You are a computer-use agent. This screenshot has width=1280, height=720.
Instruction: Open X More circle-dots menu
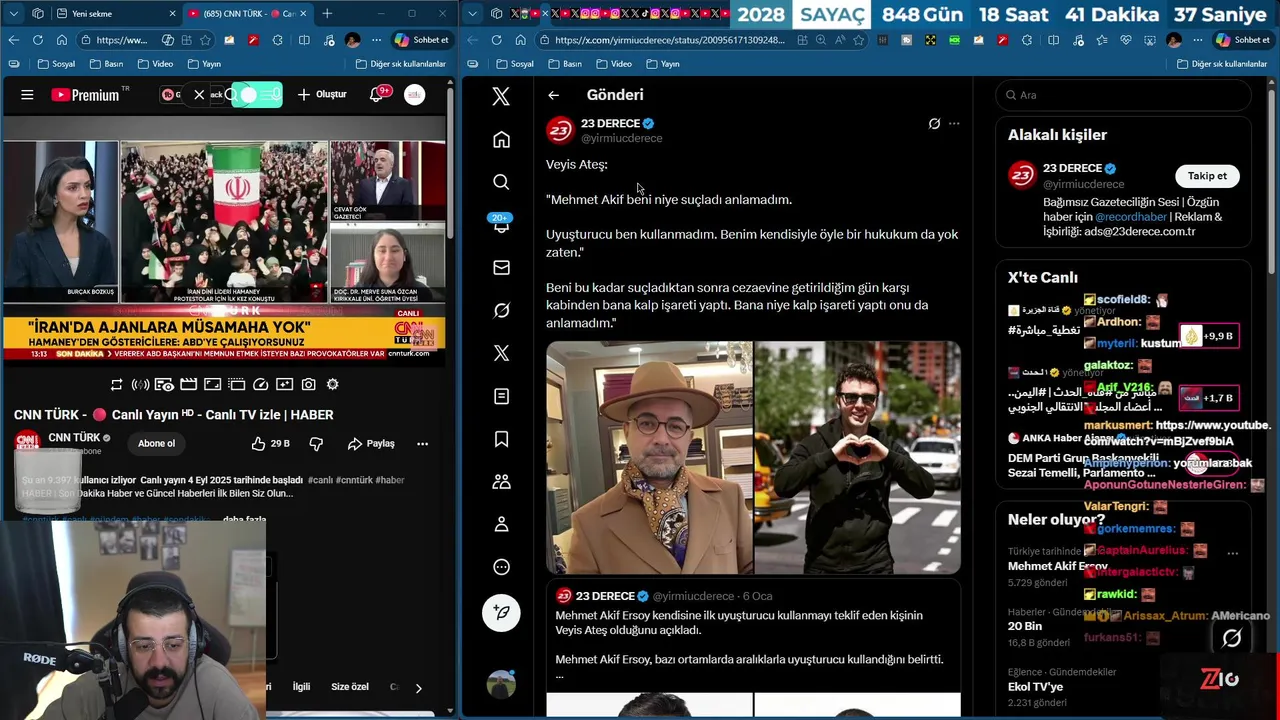point(501,567)
